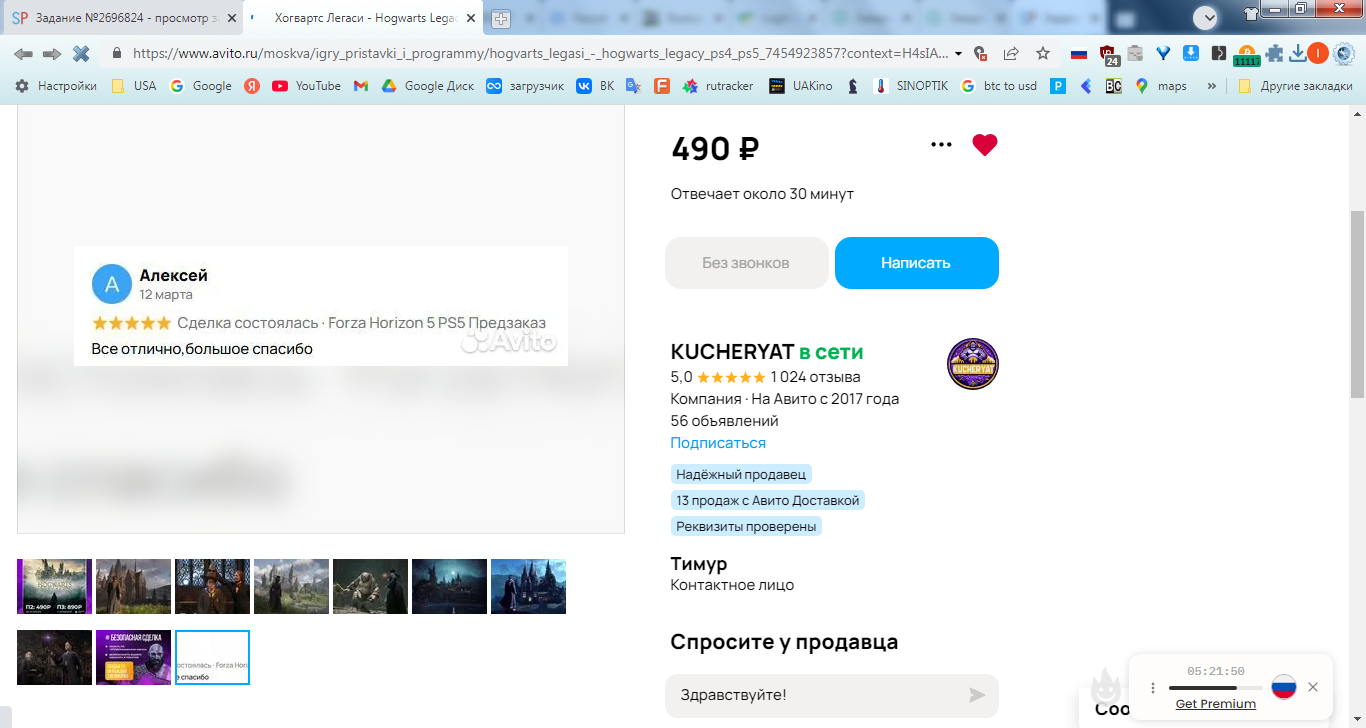The width and height of the screenshot is (1366, 728).
Task: Click the Без звонков button
Action: pos(746,263)
